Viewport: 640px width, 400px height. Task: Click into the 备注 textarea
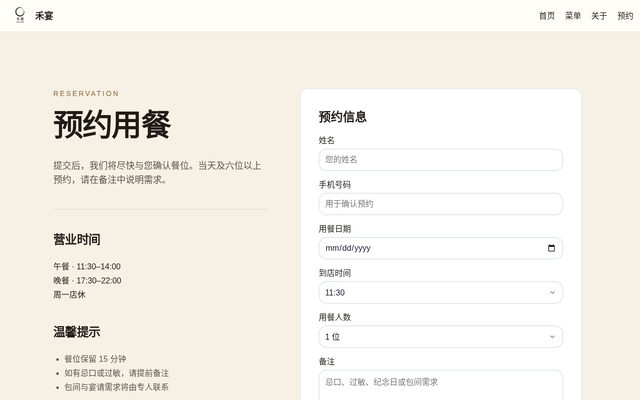click(x=441, y=385)
